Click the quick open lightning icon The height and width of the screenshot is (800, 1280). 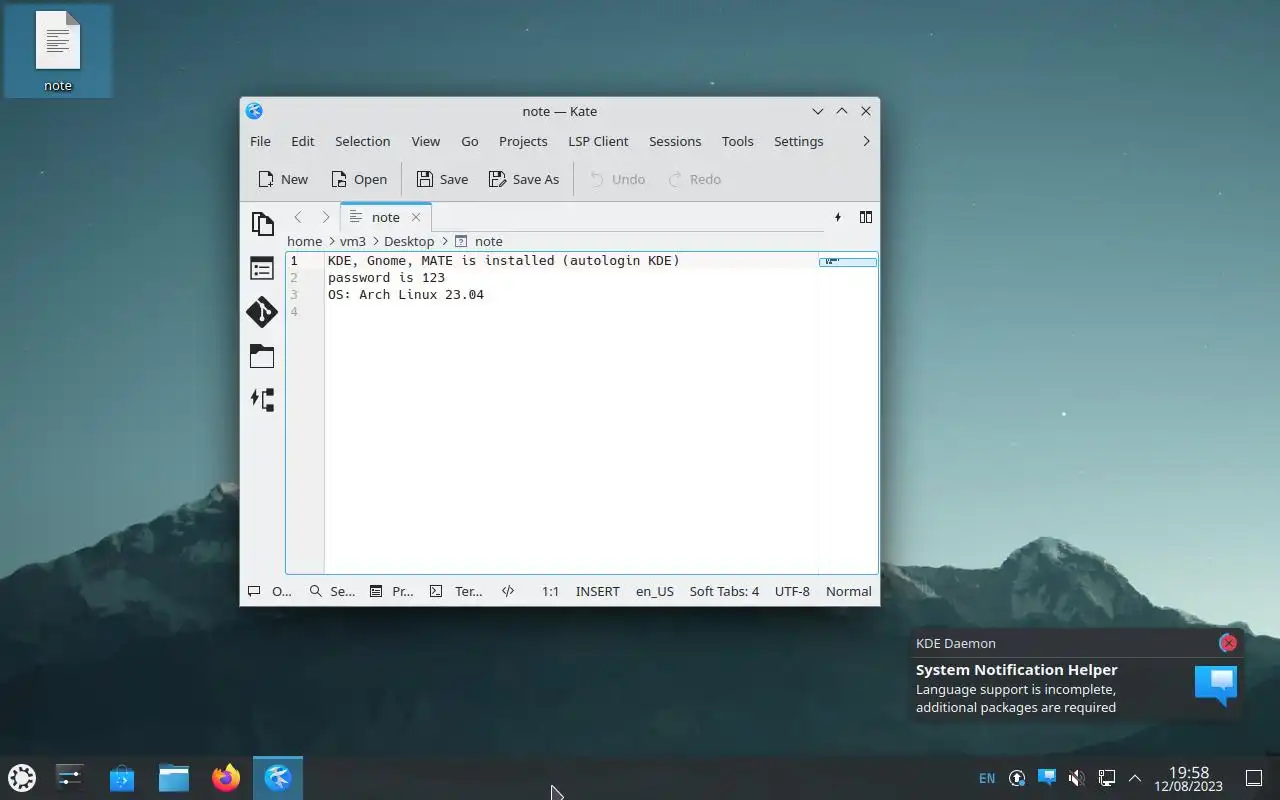pyautogui.click(x=838, y=217)
